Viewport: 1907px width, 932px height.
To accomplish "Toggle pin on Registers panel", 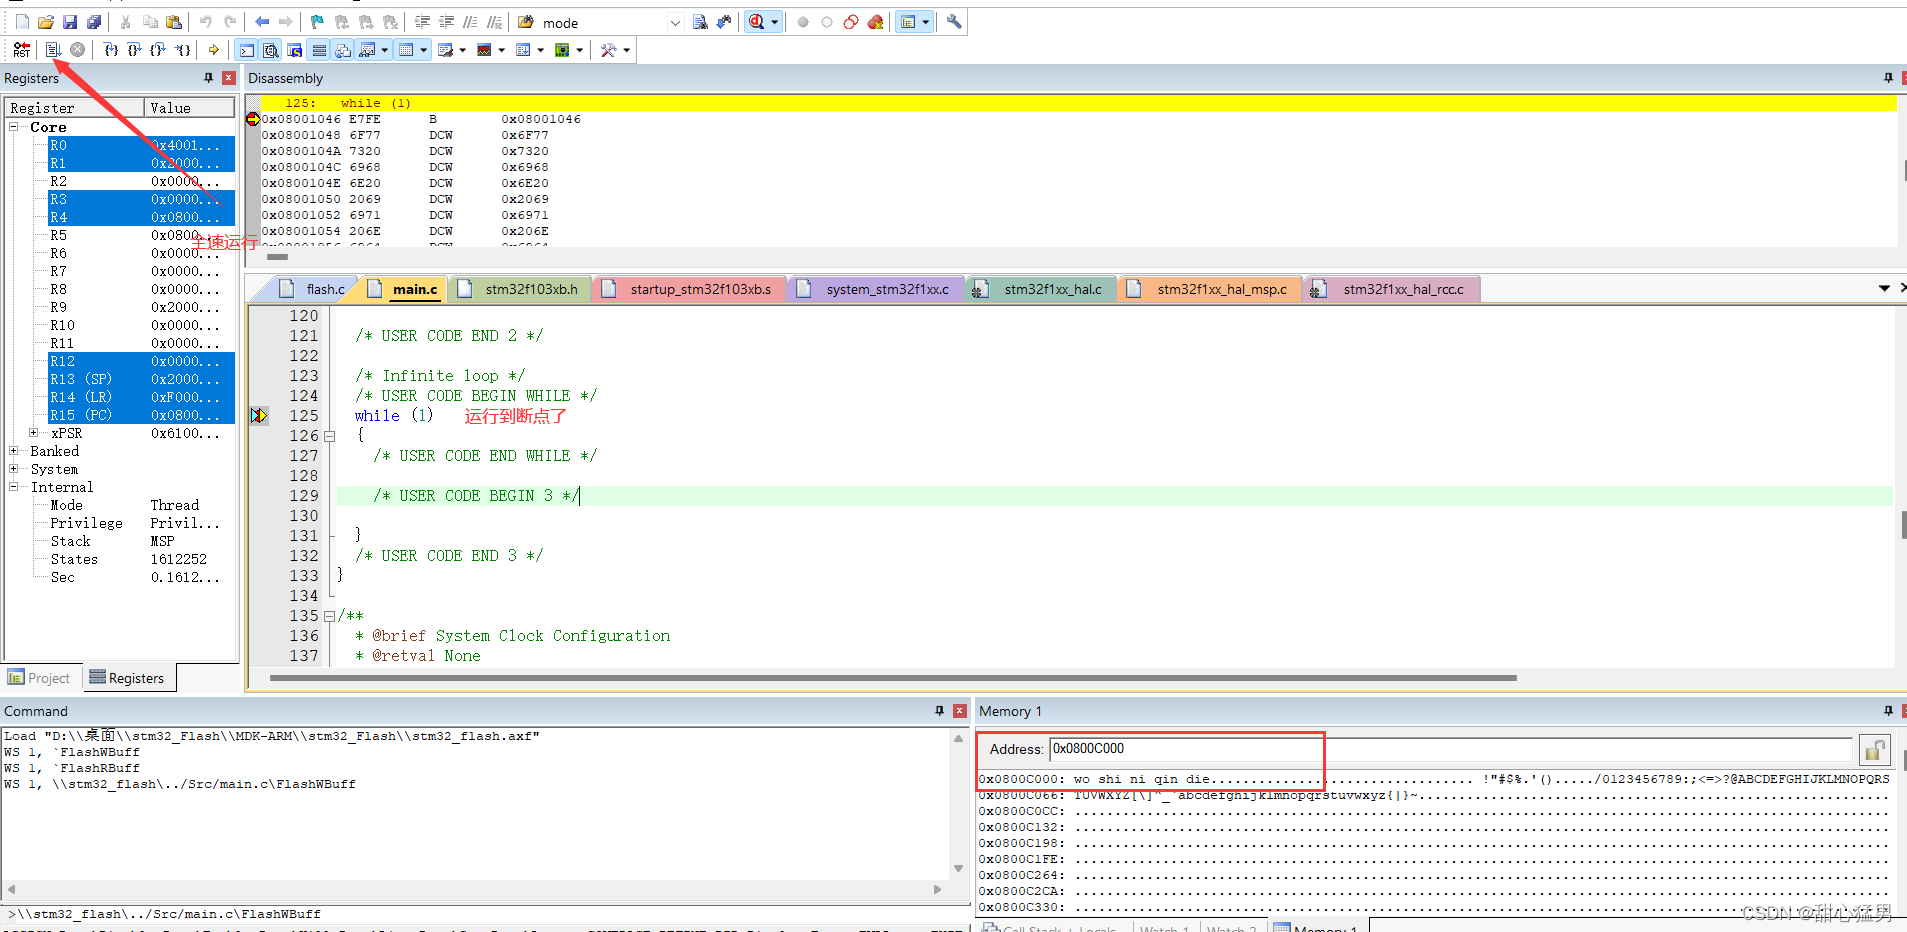I will [x=208, y=78].
